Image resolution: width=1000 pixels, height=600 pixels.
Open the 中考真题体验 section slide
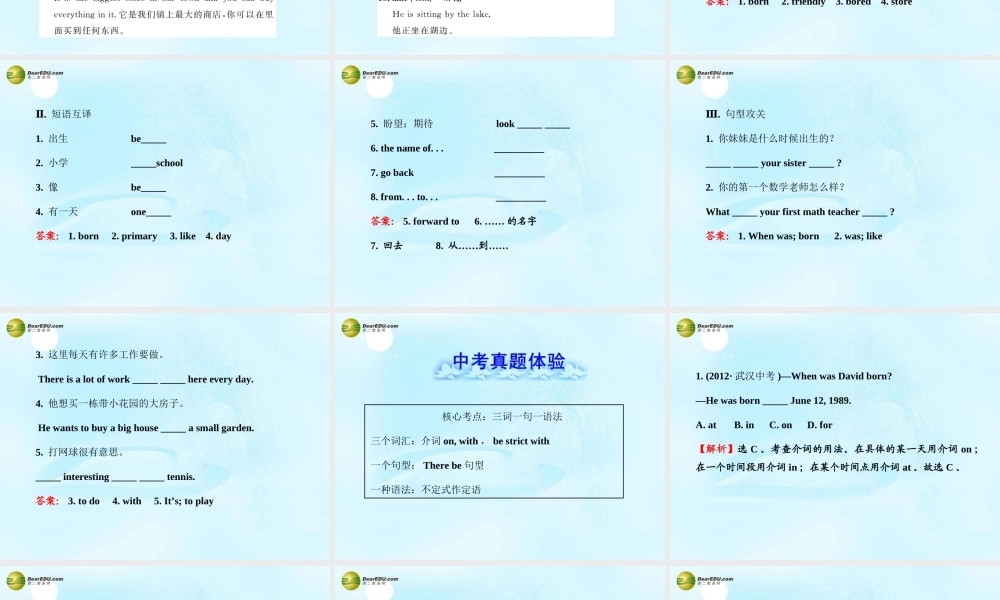pyautogui.click(x=510, y=363)
